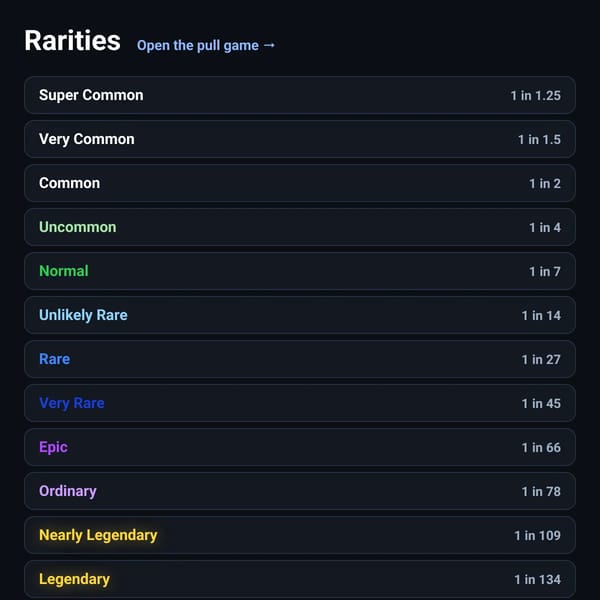Click the Legendary rarity row
This screenshot has width=600, height=600.
tap(300, 579)
